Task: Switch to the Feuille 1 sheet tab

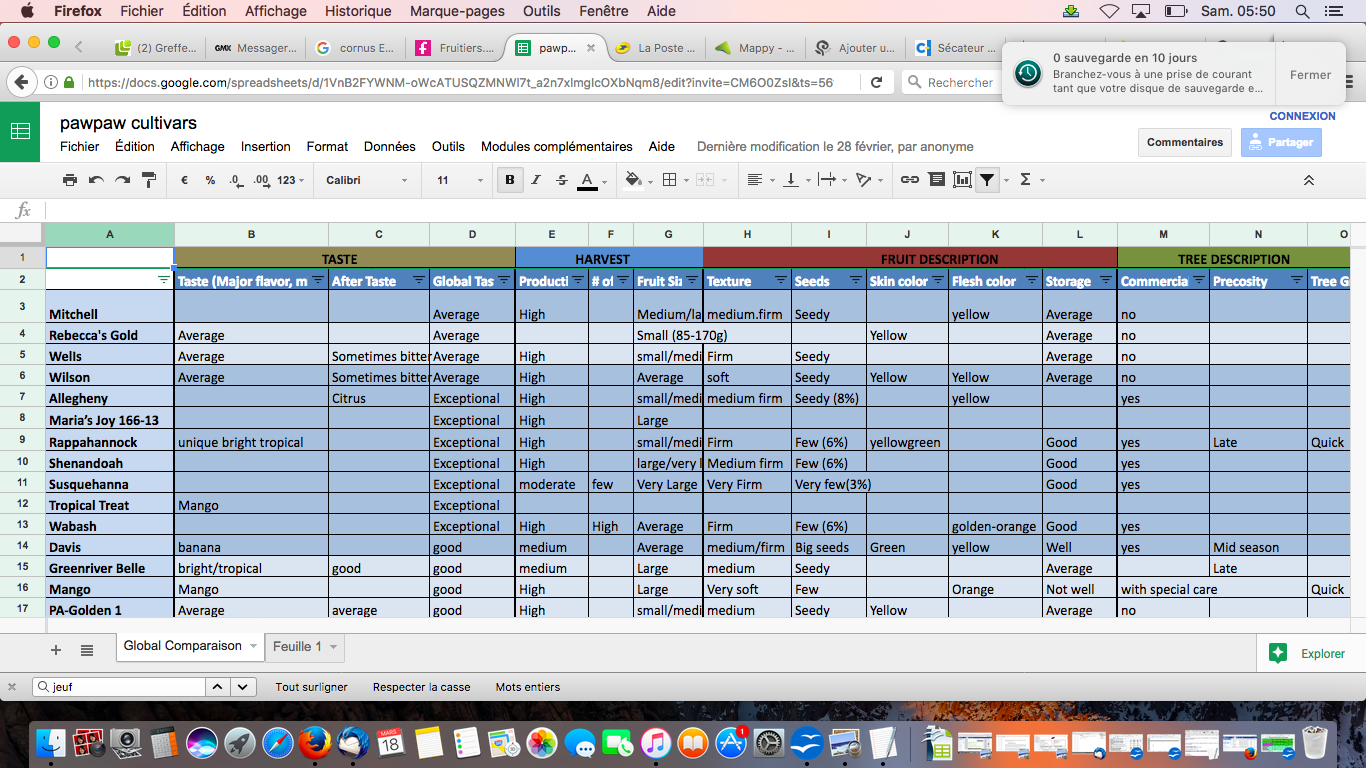Action: pos(304,646)
